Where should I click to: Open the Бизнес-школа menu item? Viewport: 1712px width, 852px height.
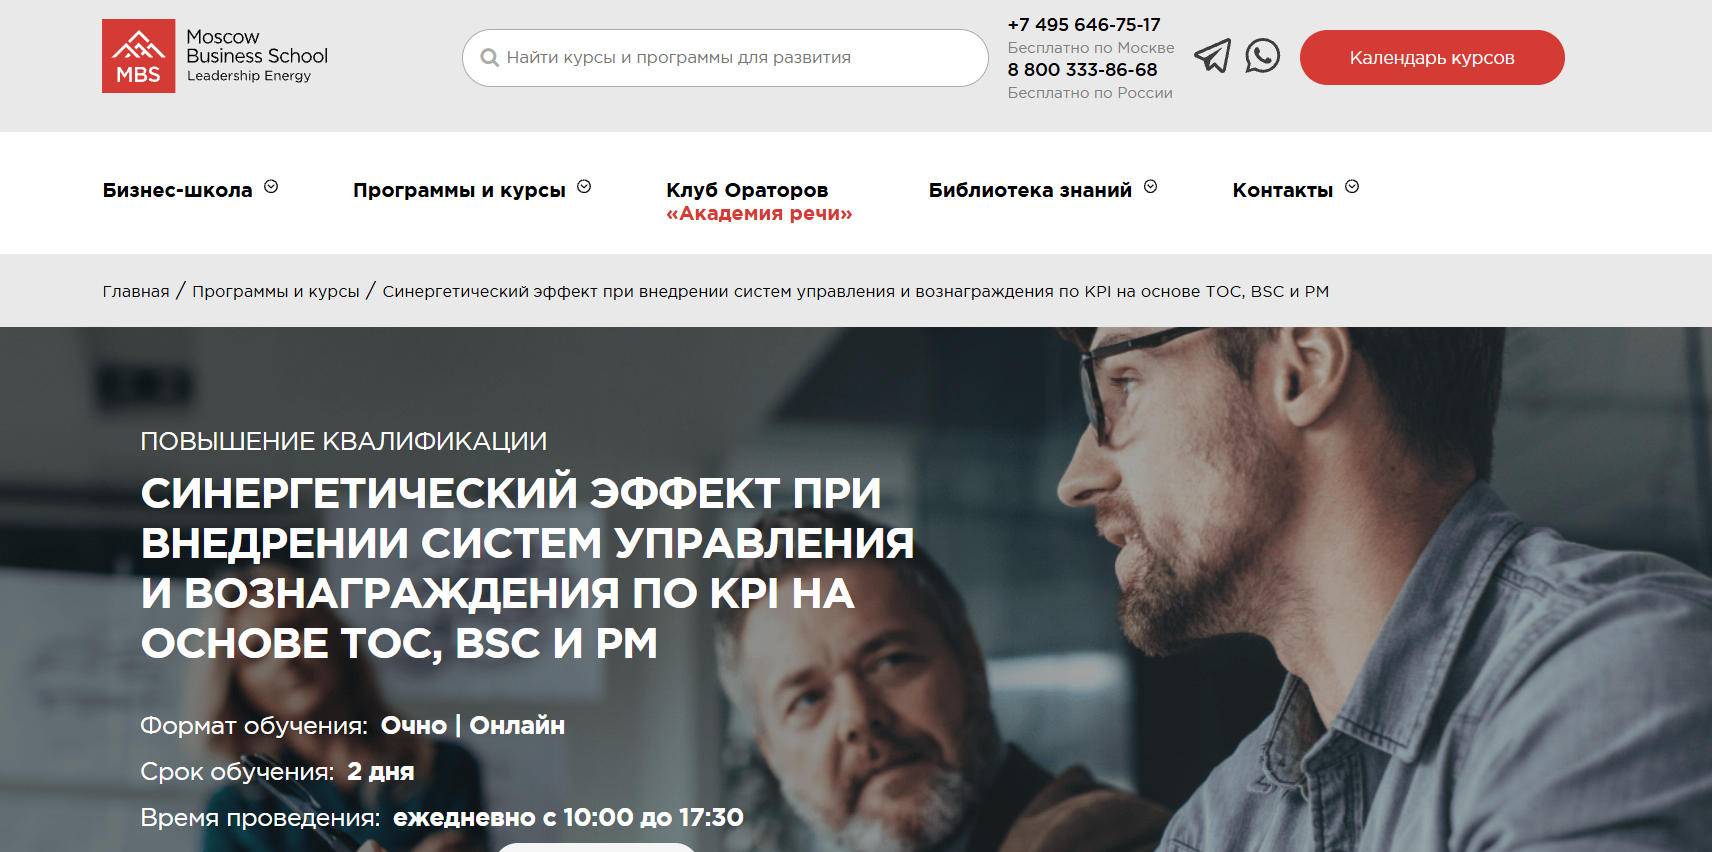click(177, 190)
